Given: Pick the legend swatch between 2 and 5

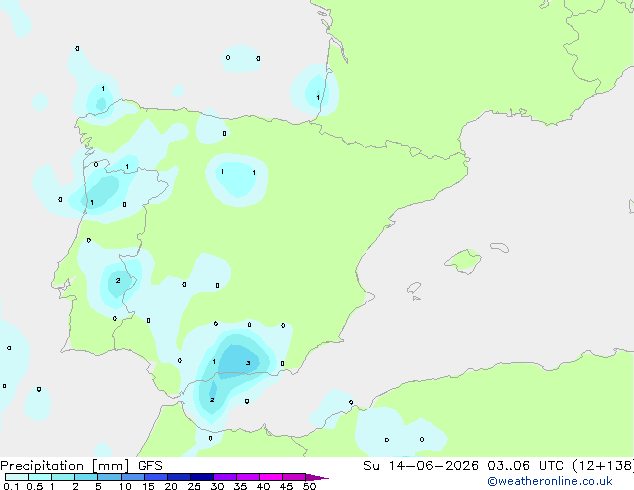Looking at the screenshot, I should tap(86, 477).
